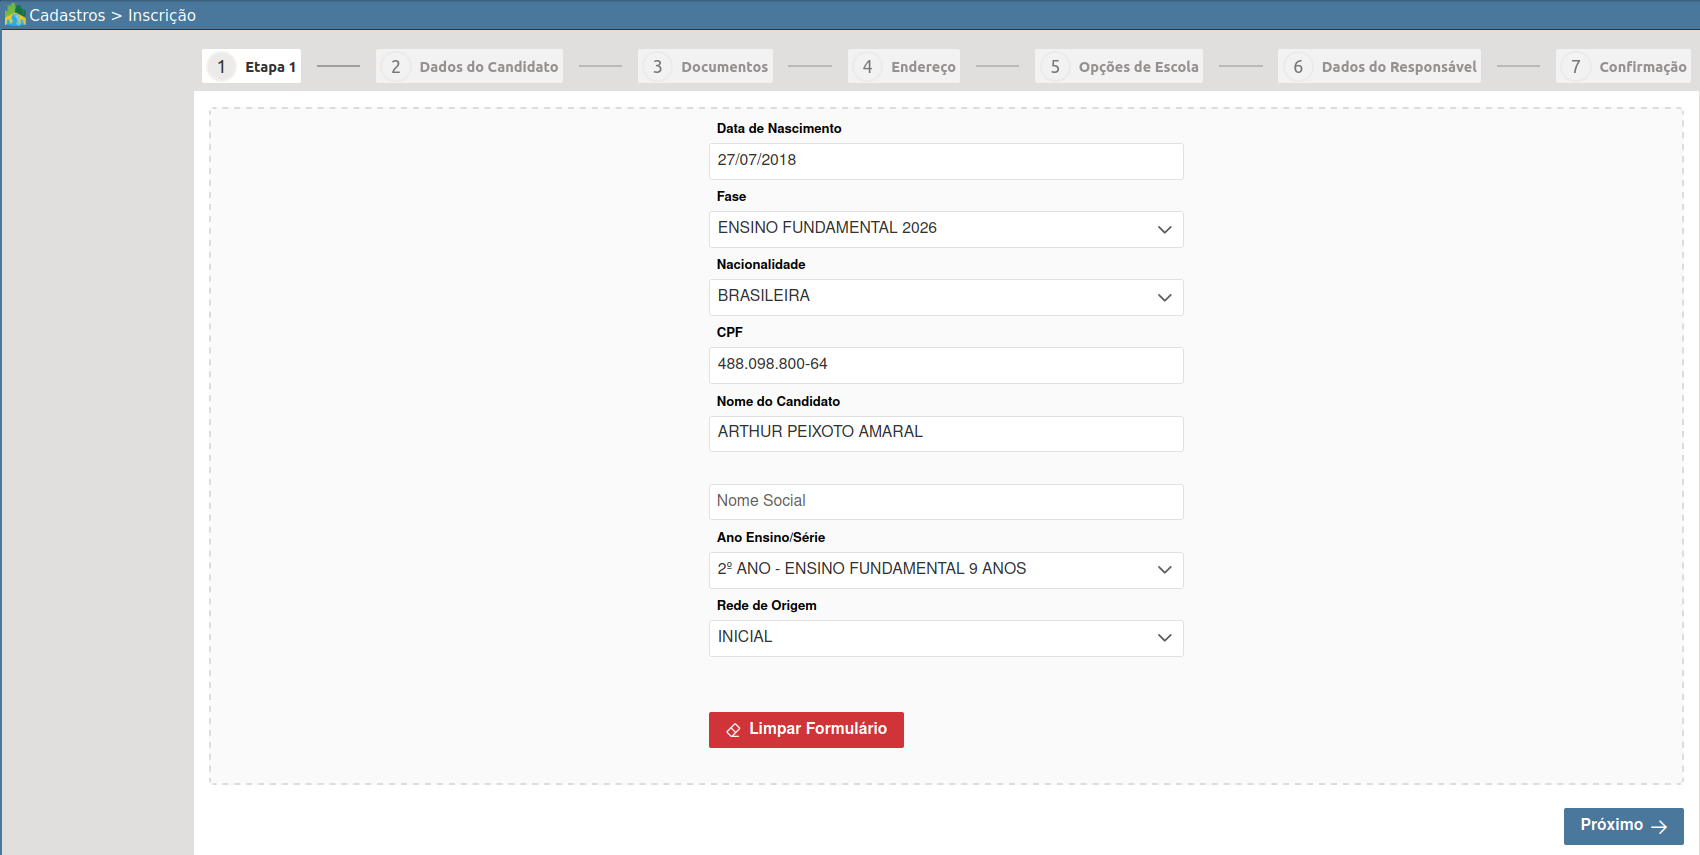Click the step 5 number circle

pyautogui.click(x=1055, y=67)
